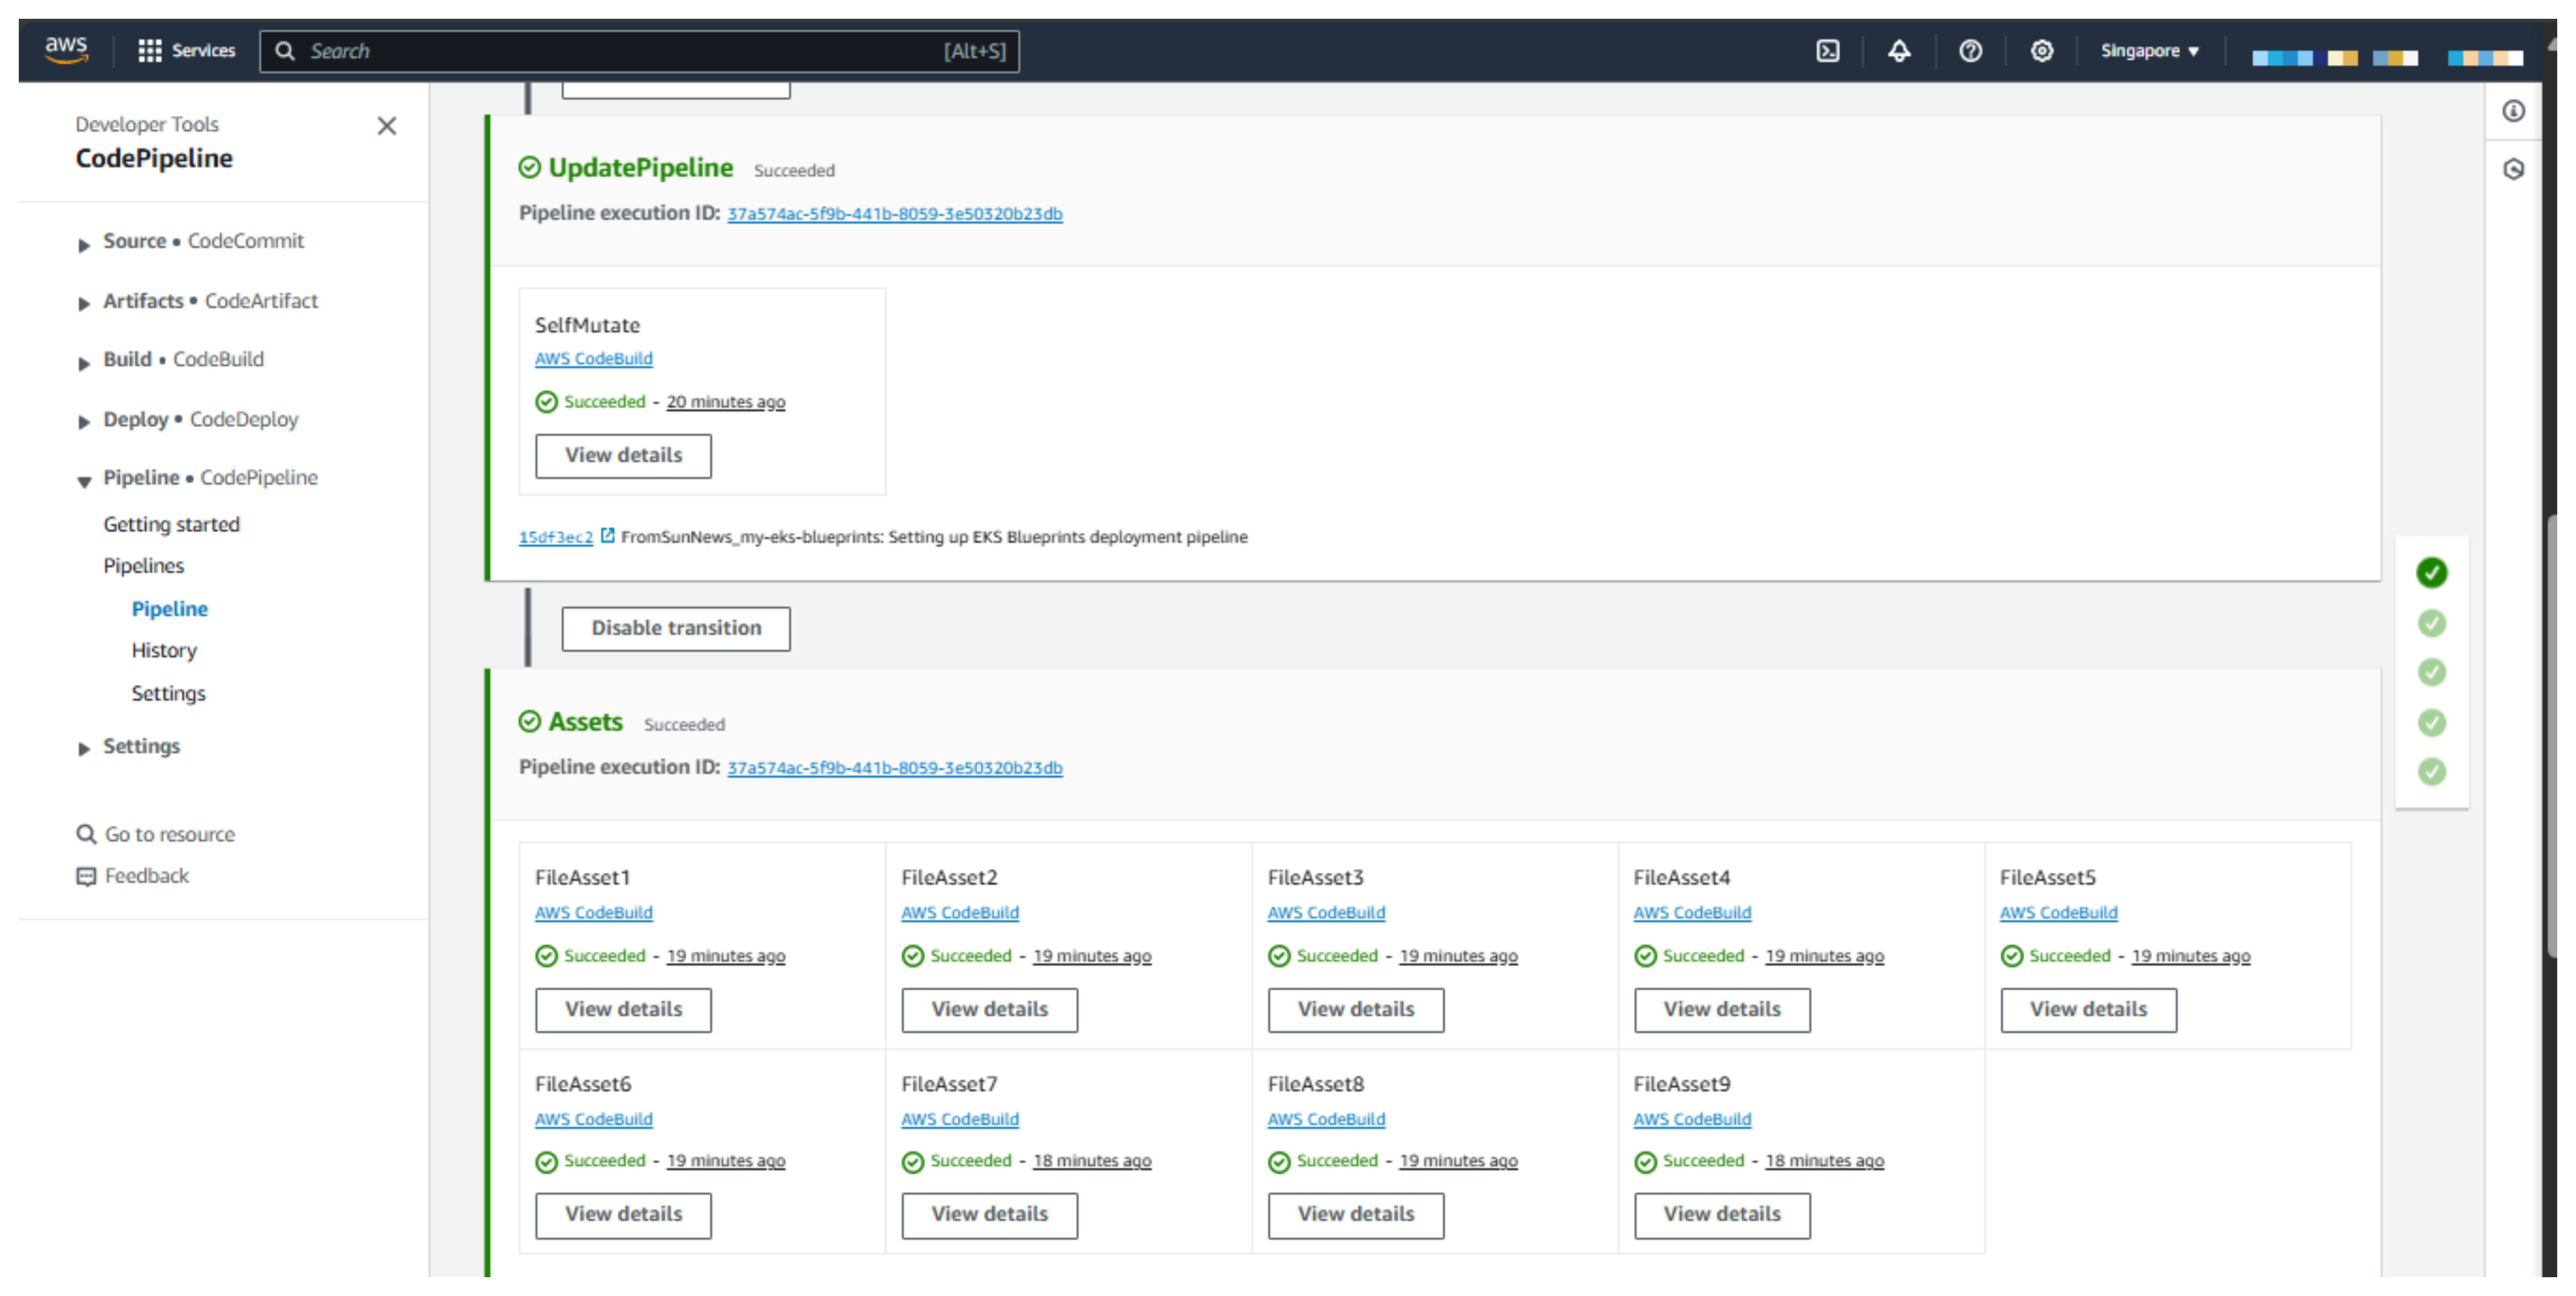This screenshot has height=1296, width=2576.
Task: Click the SelfMutate succeeded status icon
Action: (546, 402)
